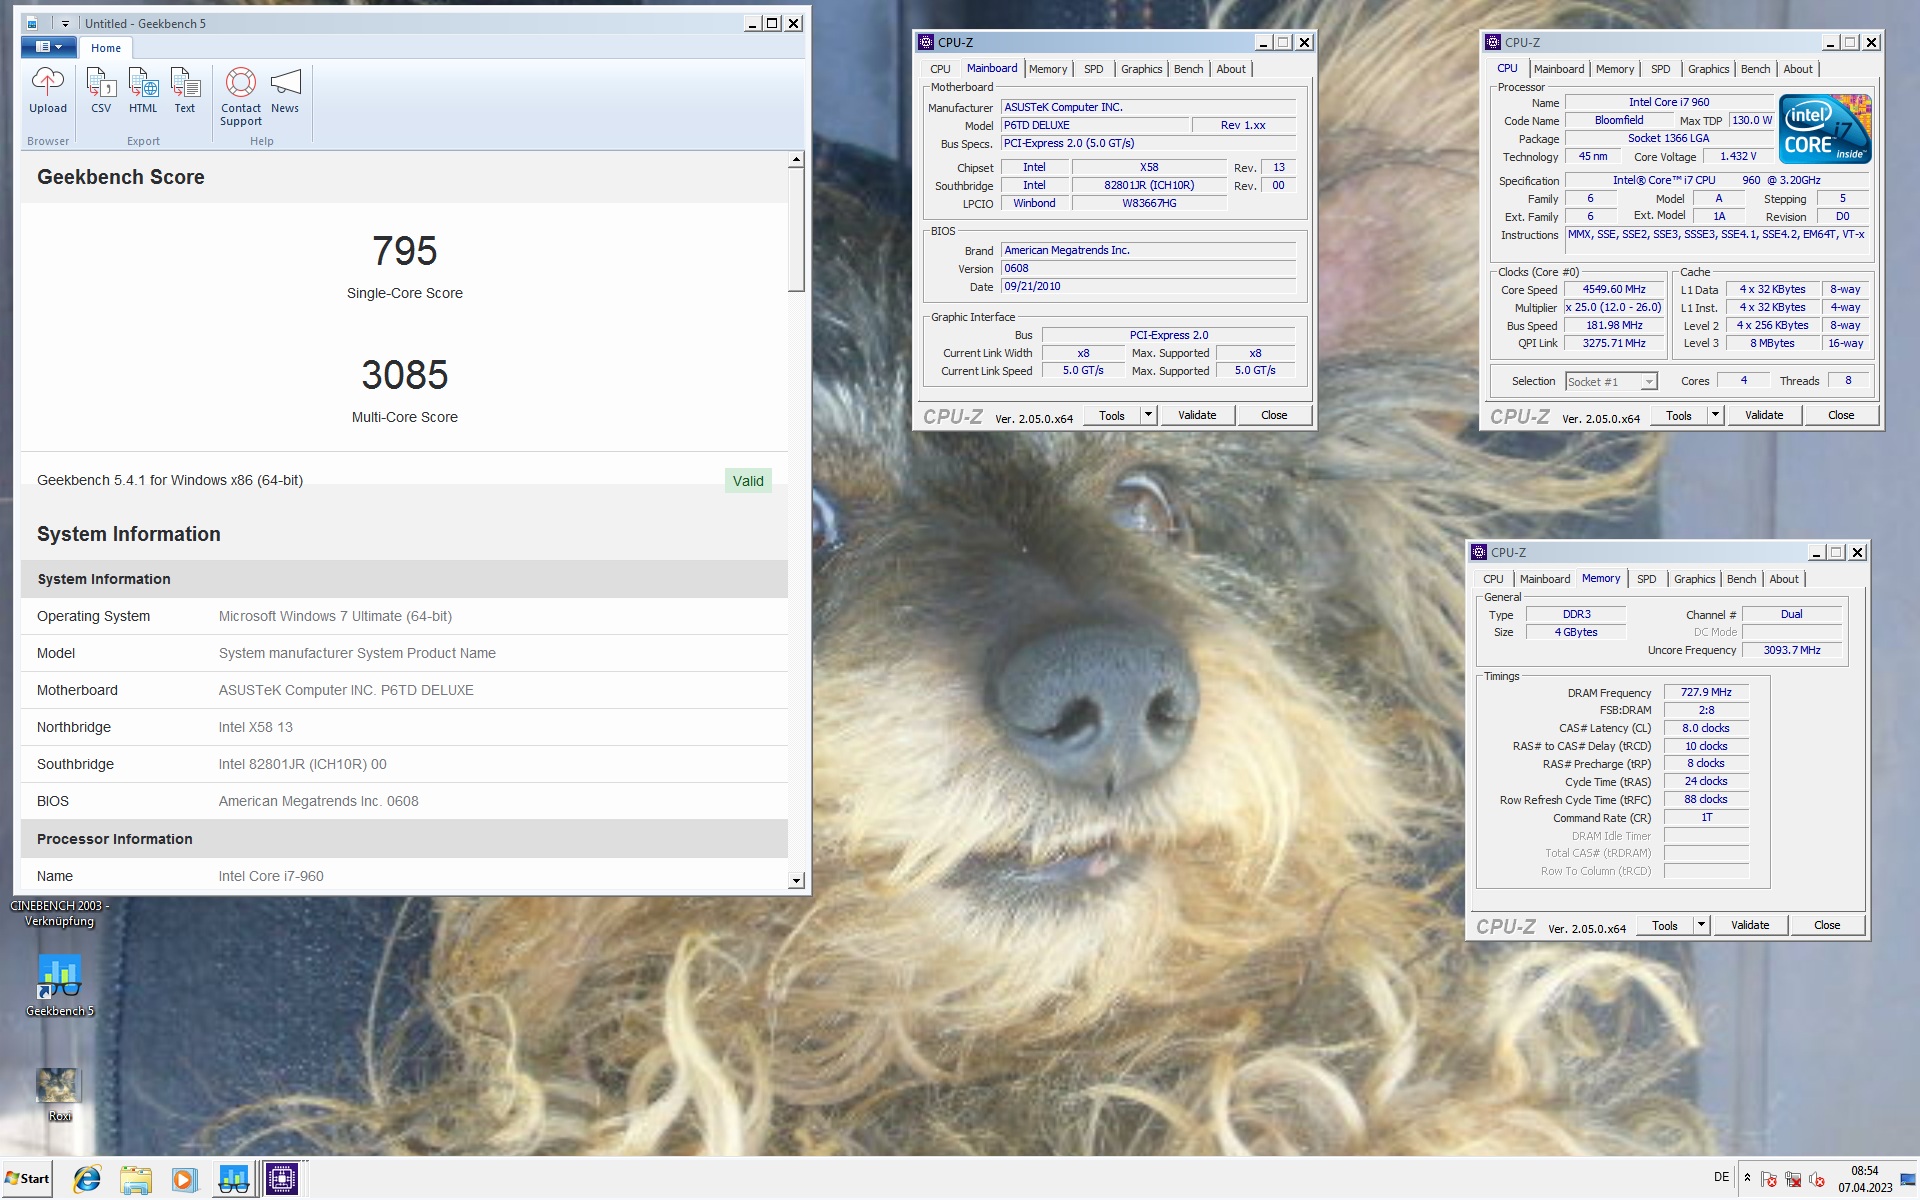Select SPD tab in Memory CPU-Z window
The image size is (1920, 1200).
coord(1647,579)
